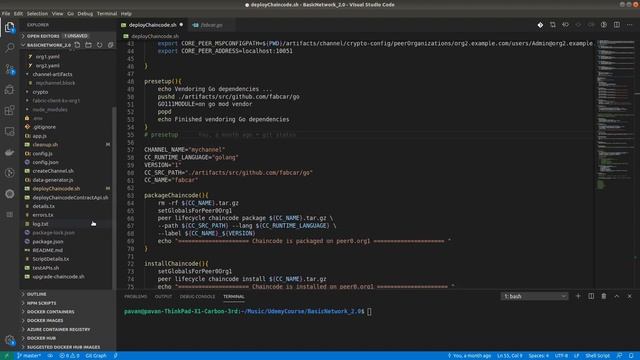Open the Docker view in activity bar

9,152
